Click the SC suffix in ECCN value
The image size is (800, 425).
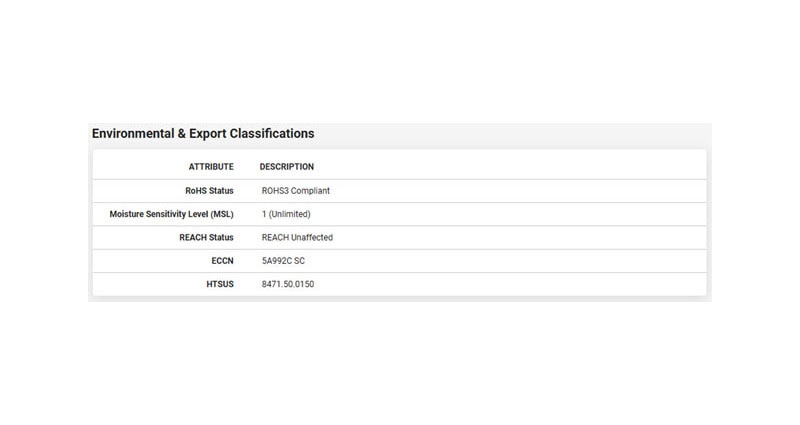300,261
